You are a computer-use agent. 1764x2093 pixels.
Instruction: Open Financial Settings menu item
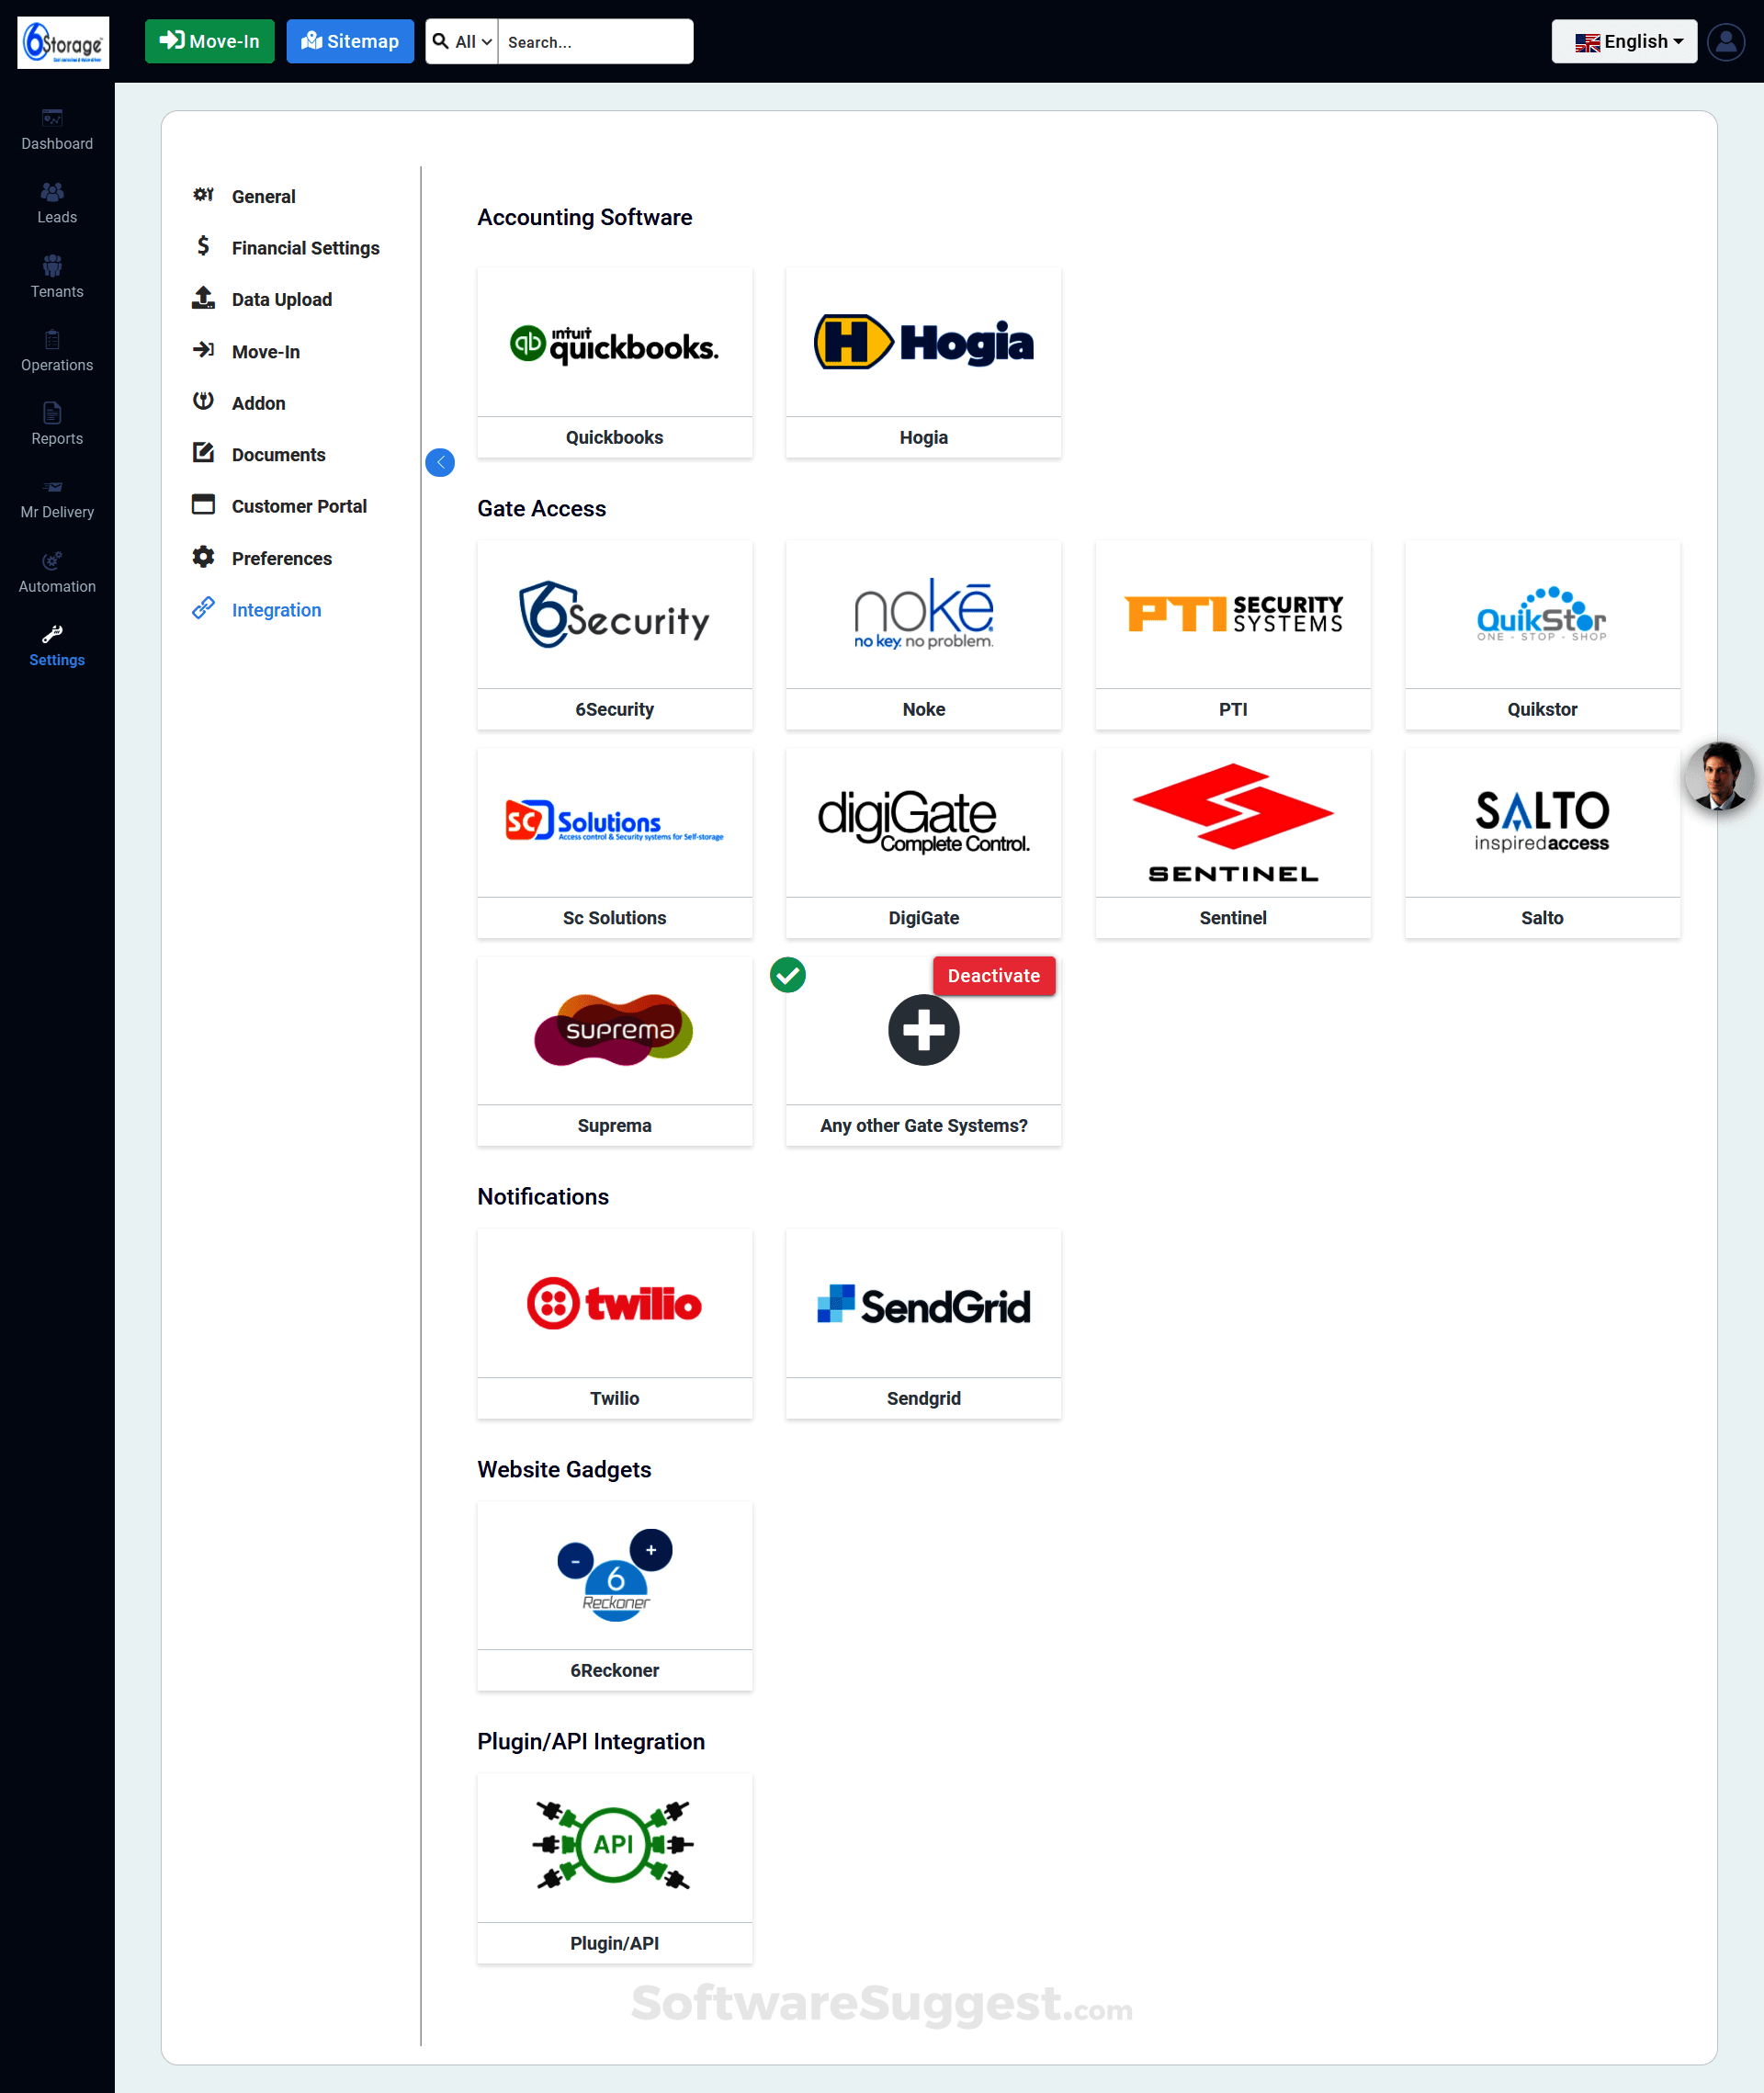(305, 248)
